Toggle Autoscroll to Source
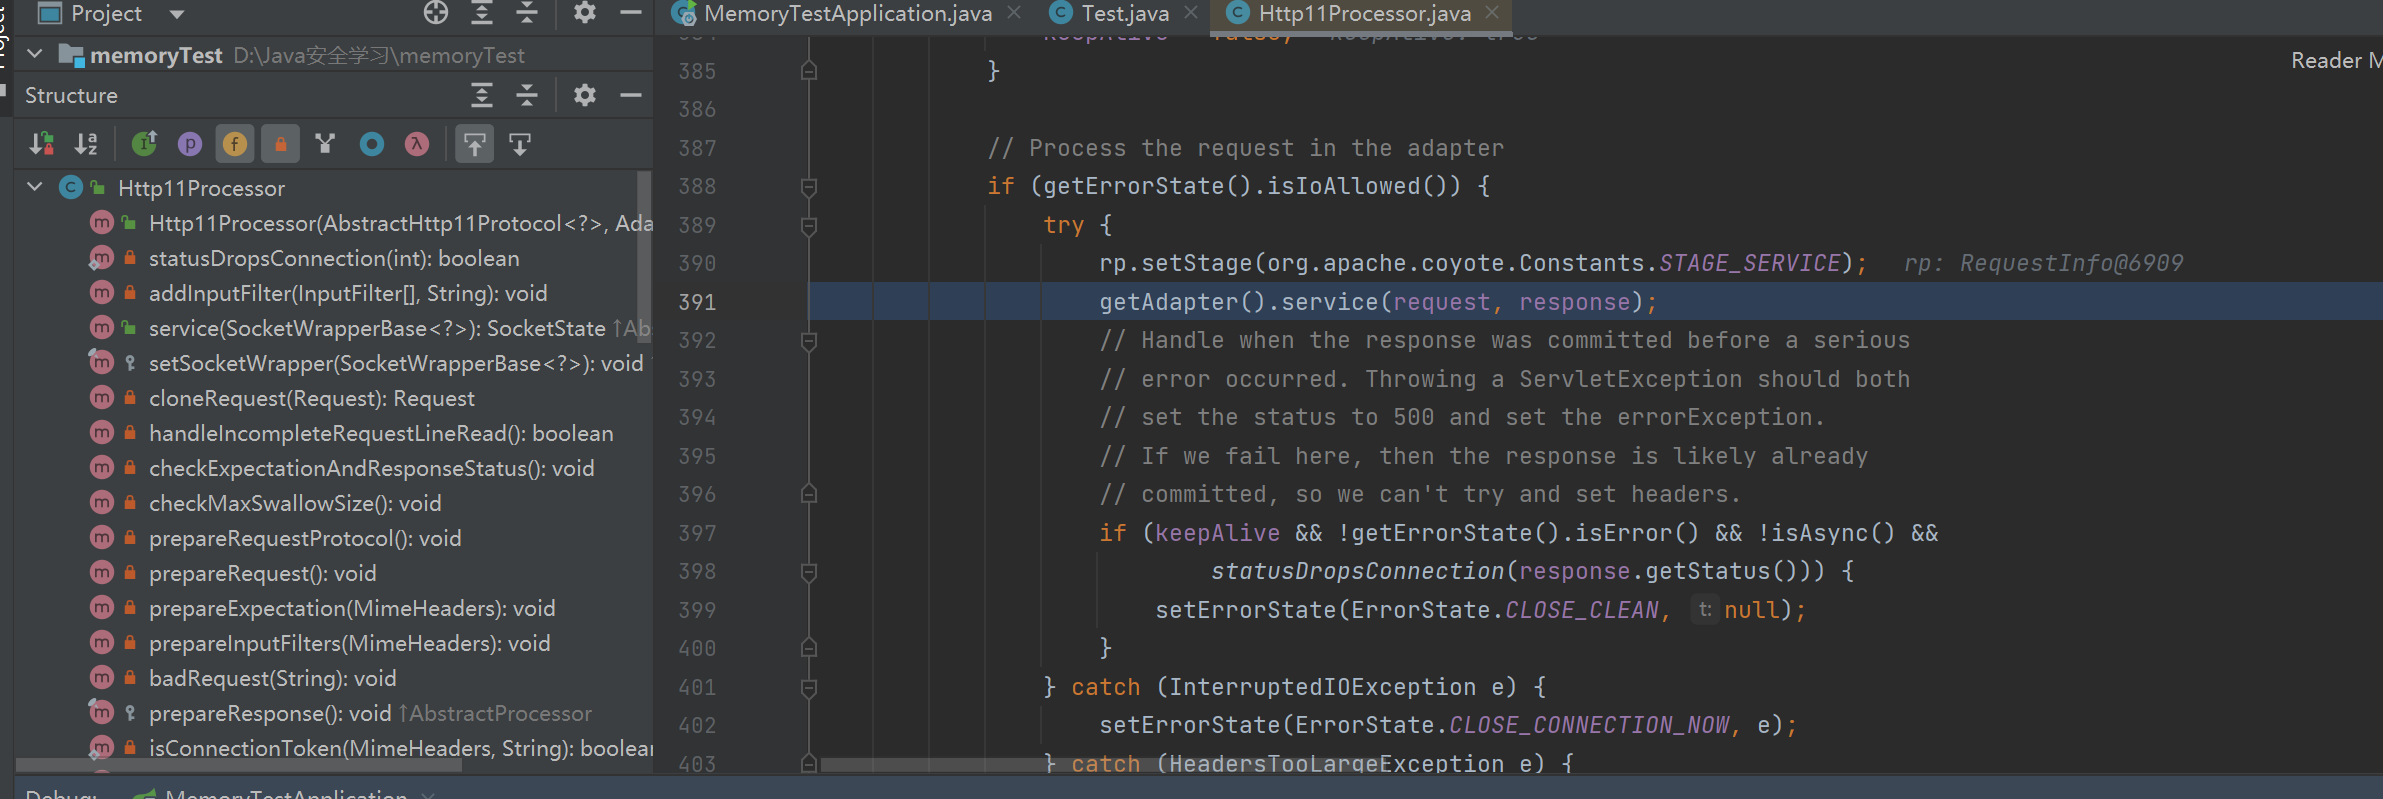Screen dimensions: 2383x799 point(475,144)
